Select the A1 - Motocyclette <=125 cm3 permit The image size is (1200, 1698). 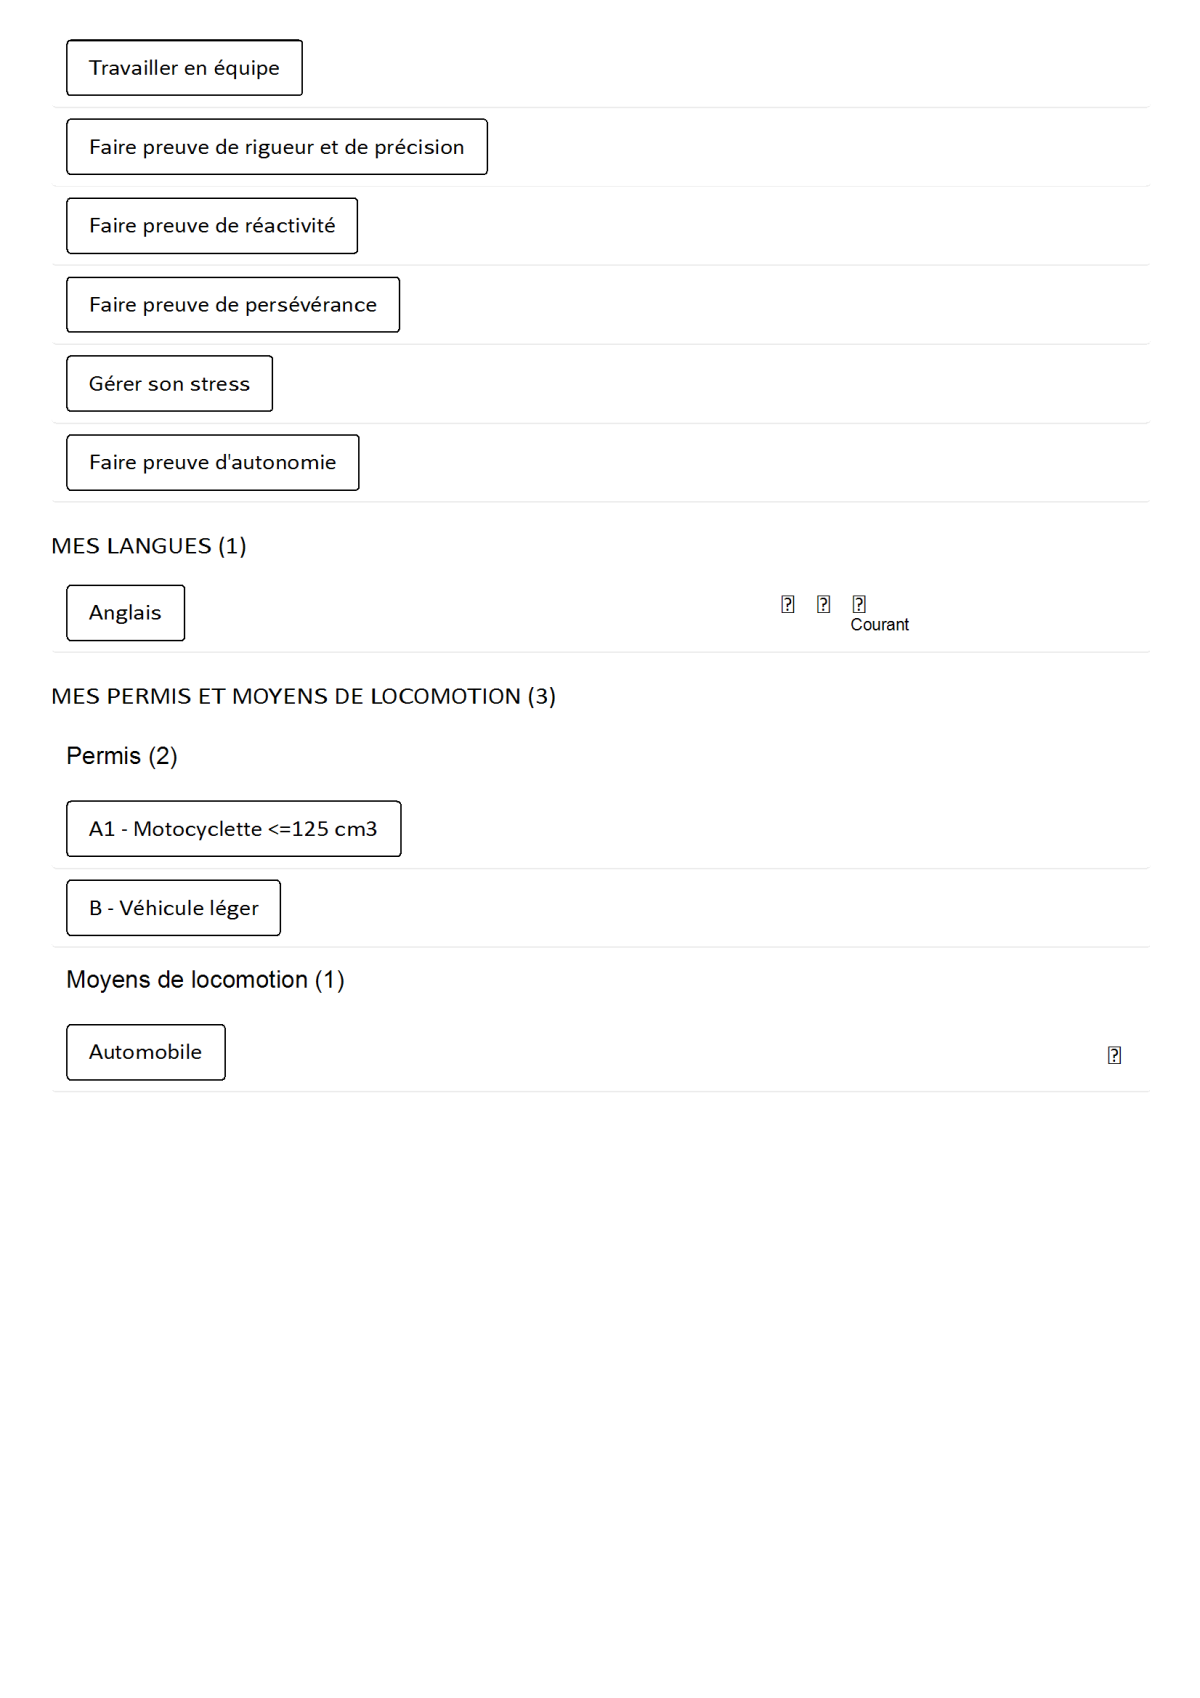[233, 829]
